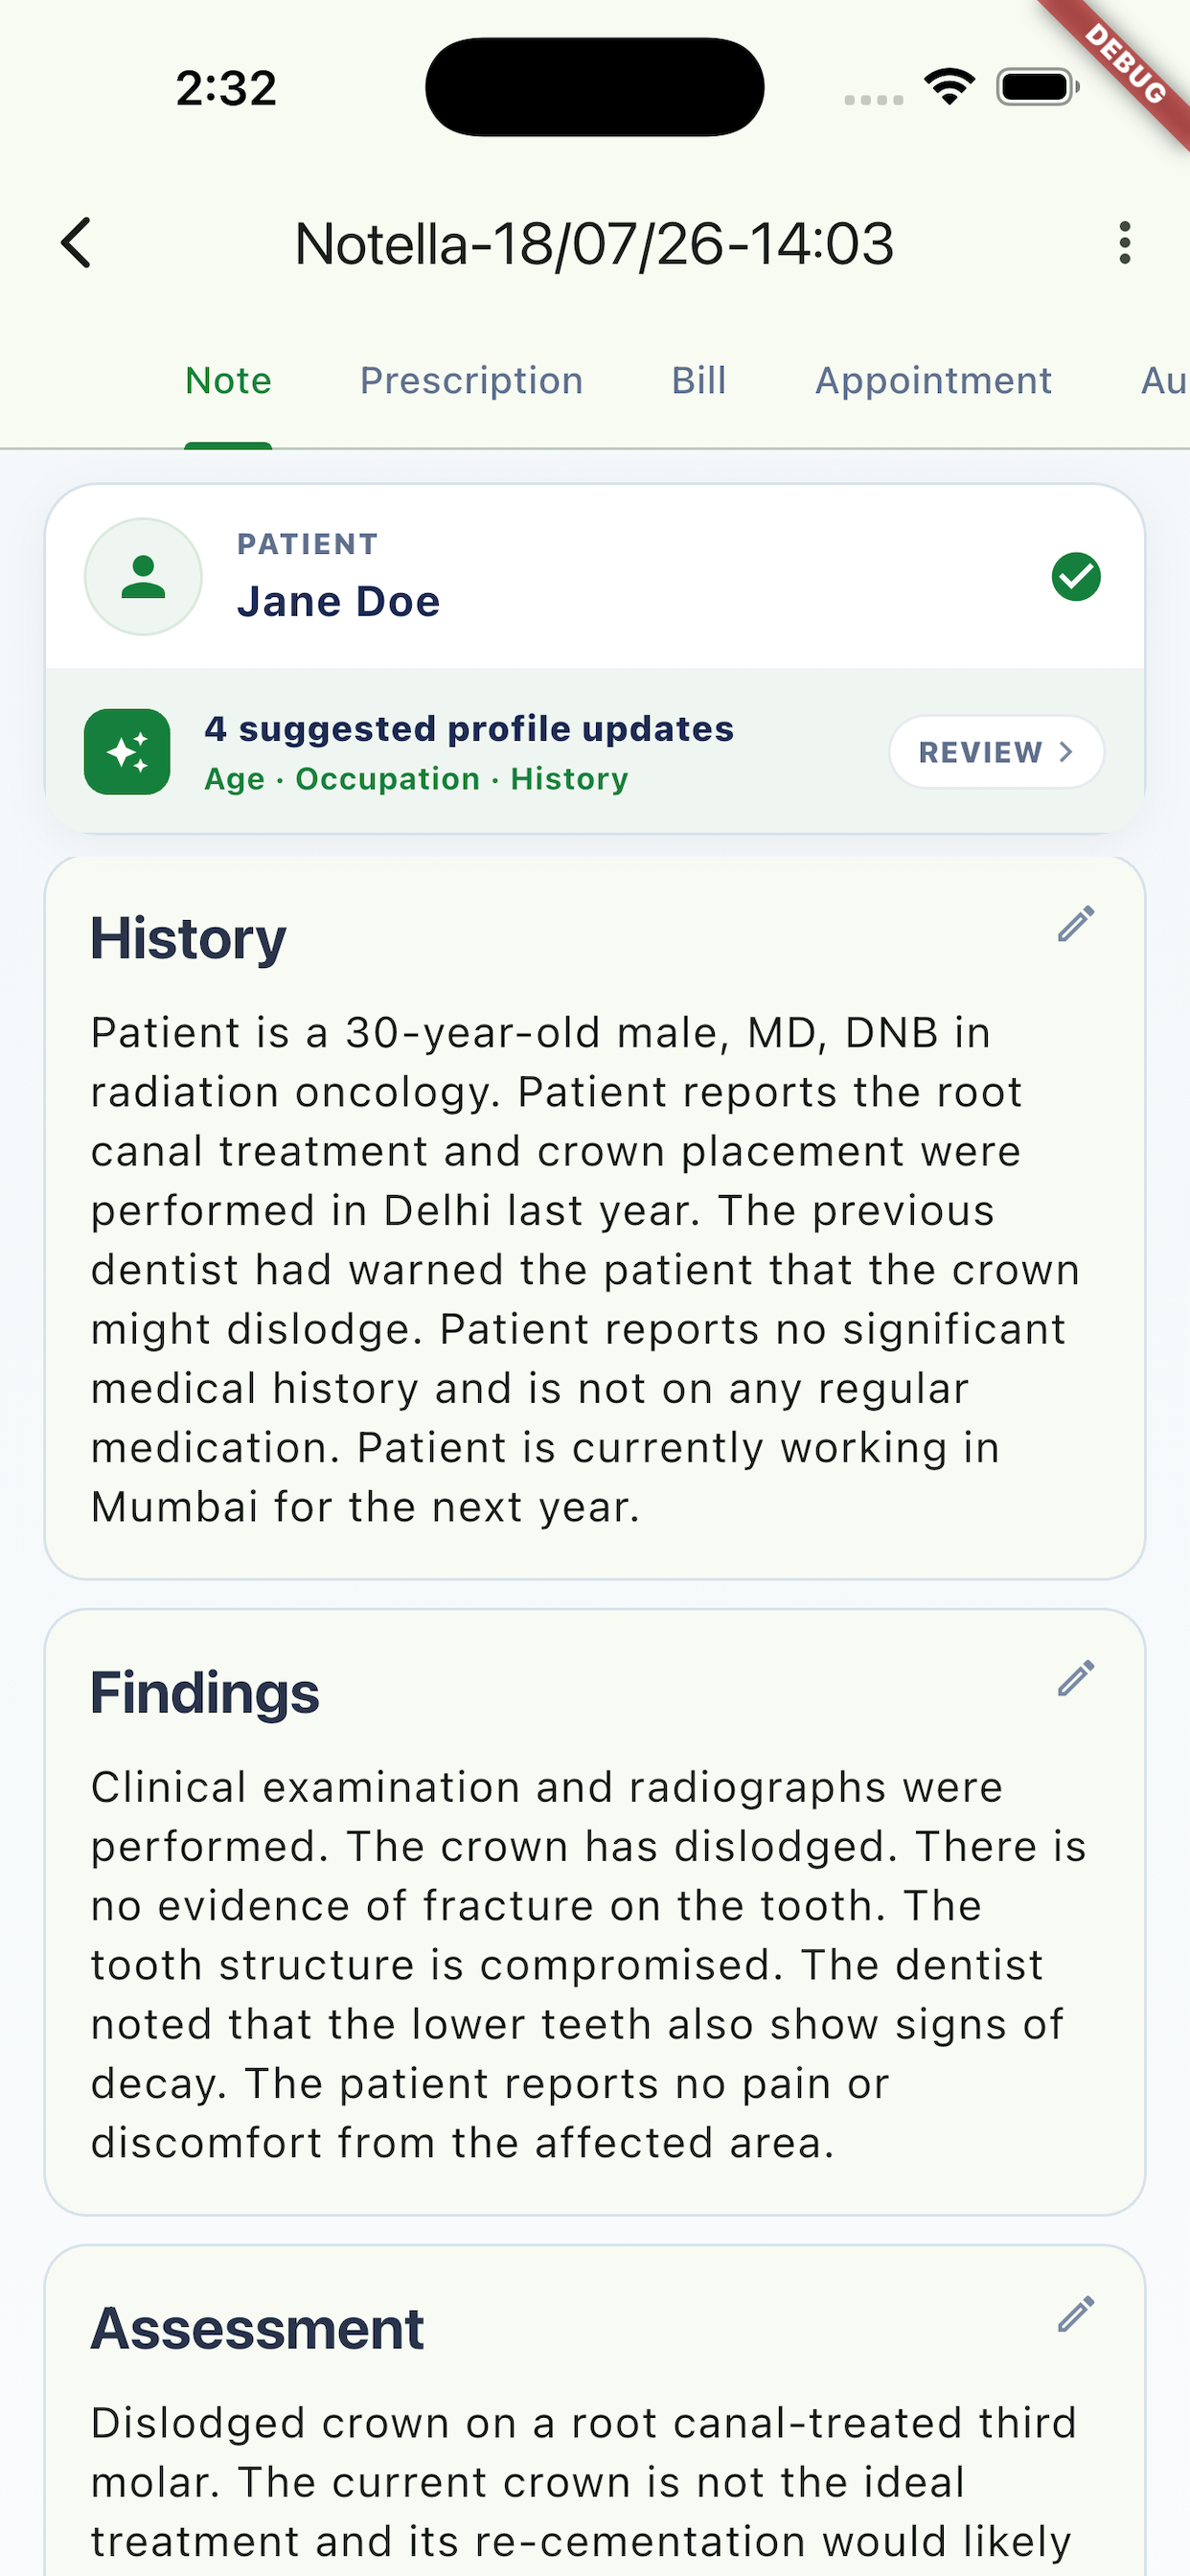
Task: Tap the sparkle suggestions icon
Action: 127,752
